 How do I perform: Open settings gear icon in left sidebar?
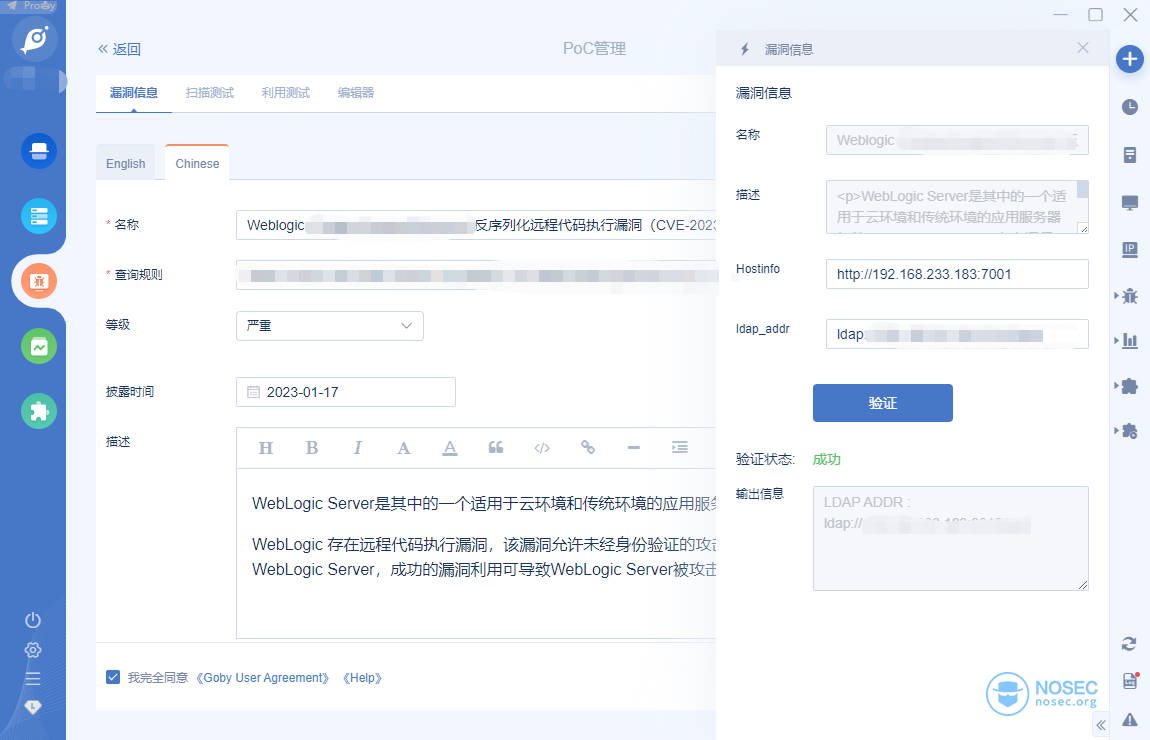(33, 650)
